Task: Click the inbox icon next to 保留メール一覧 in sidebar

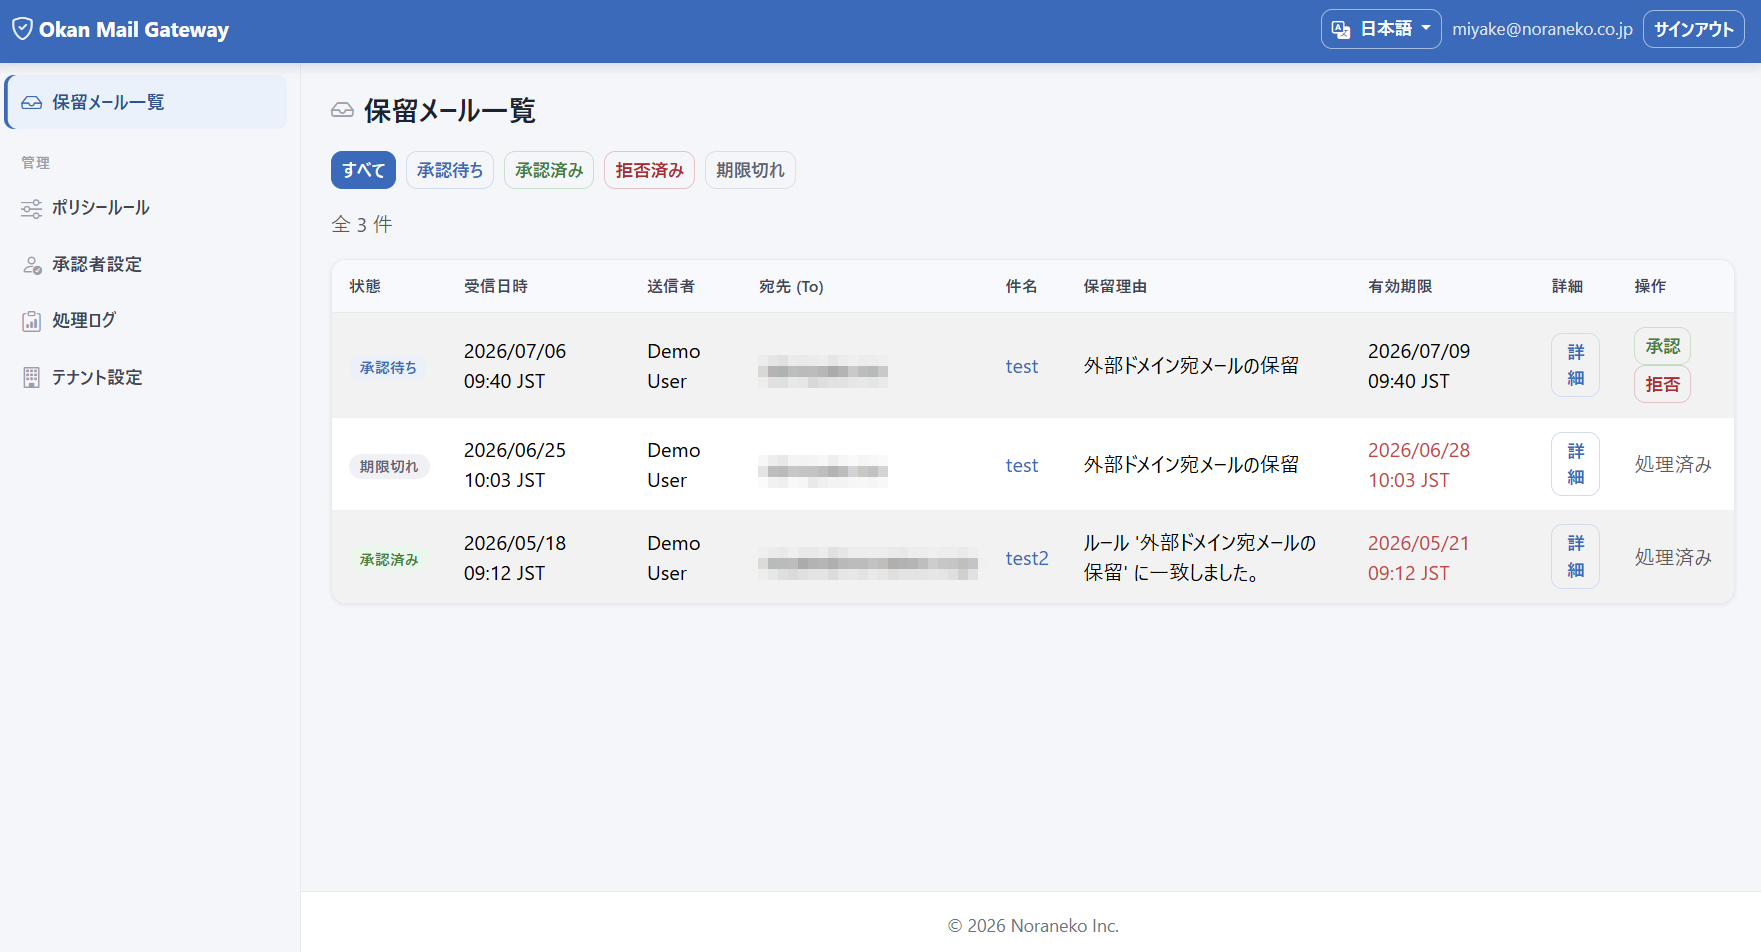Action: [x=32, y=102]
